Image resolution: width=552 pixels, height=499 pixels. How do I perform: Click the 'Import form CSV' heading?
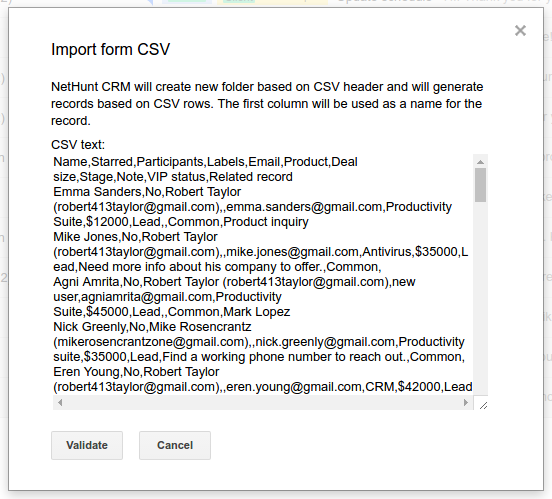coord(111,49)
